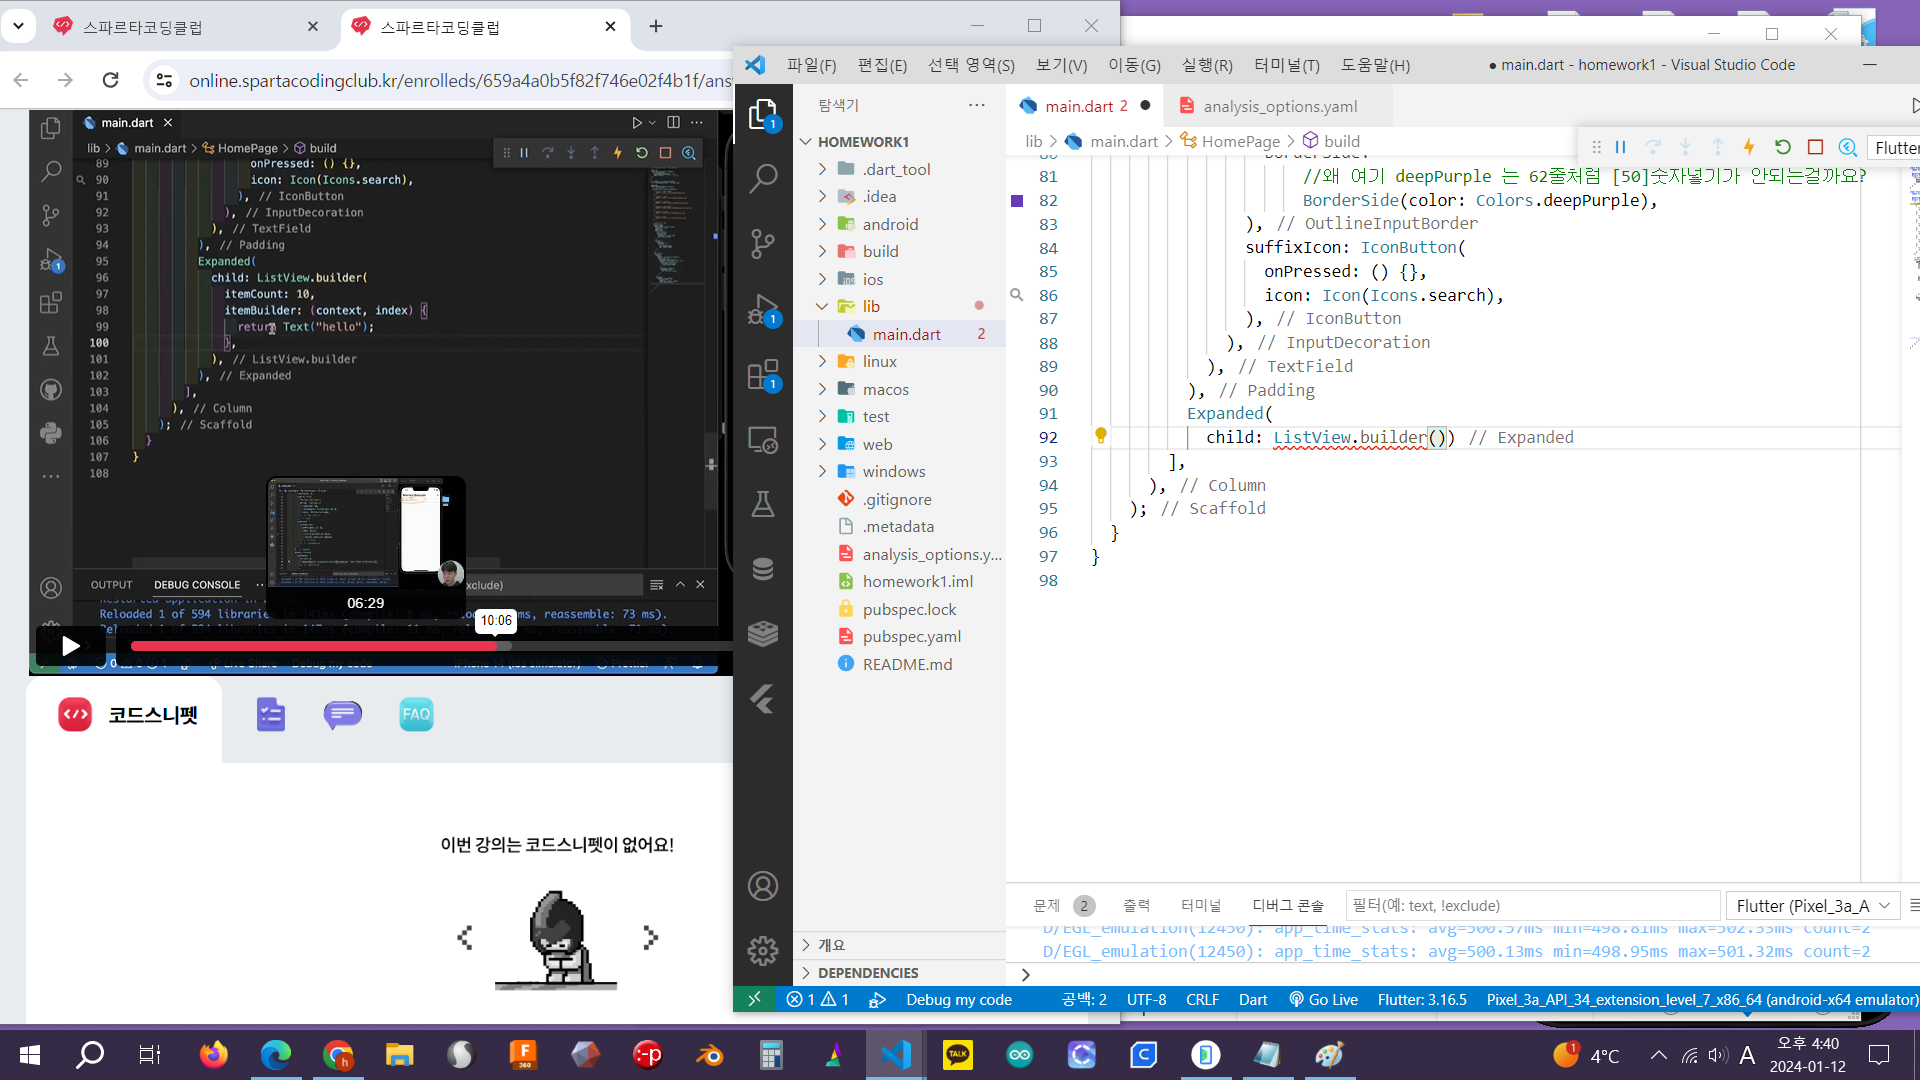Expand the linux folder
This screenshot has height=1080, width=1920.
click(x=822, y=361)
